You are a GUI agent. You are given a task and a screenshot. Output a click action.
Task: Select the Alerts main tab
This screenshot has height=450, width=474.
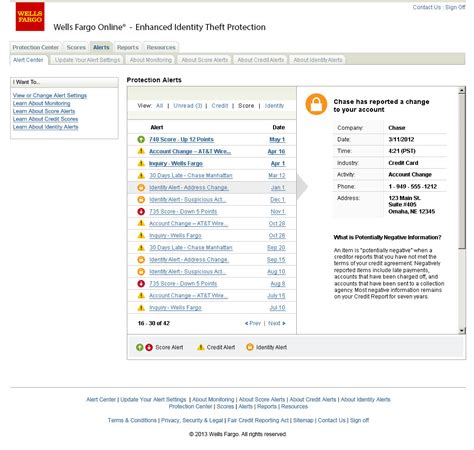tap(101, 47)
